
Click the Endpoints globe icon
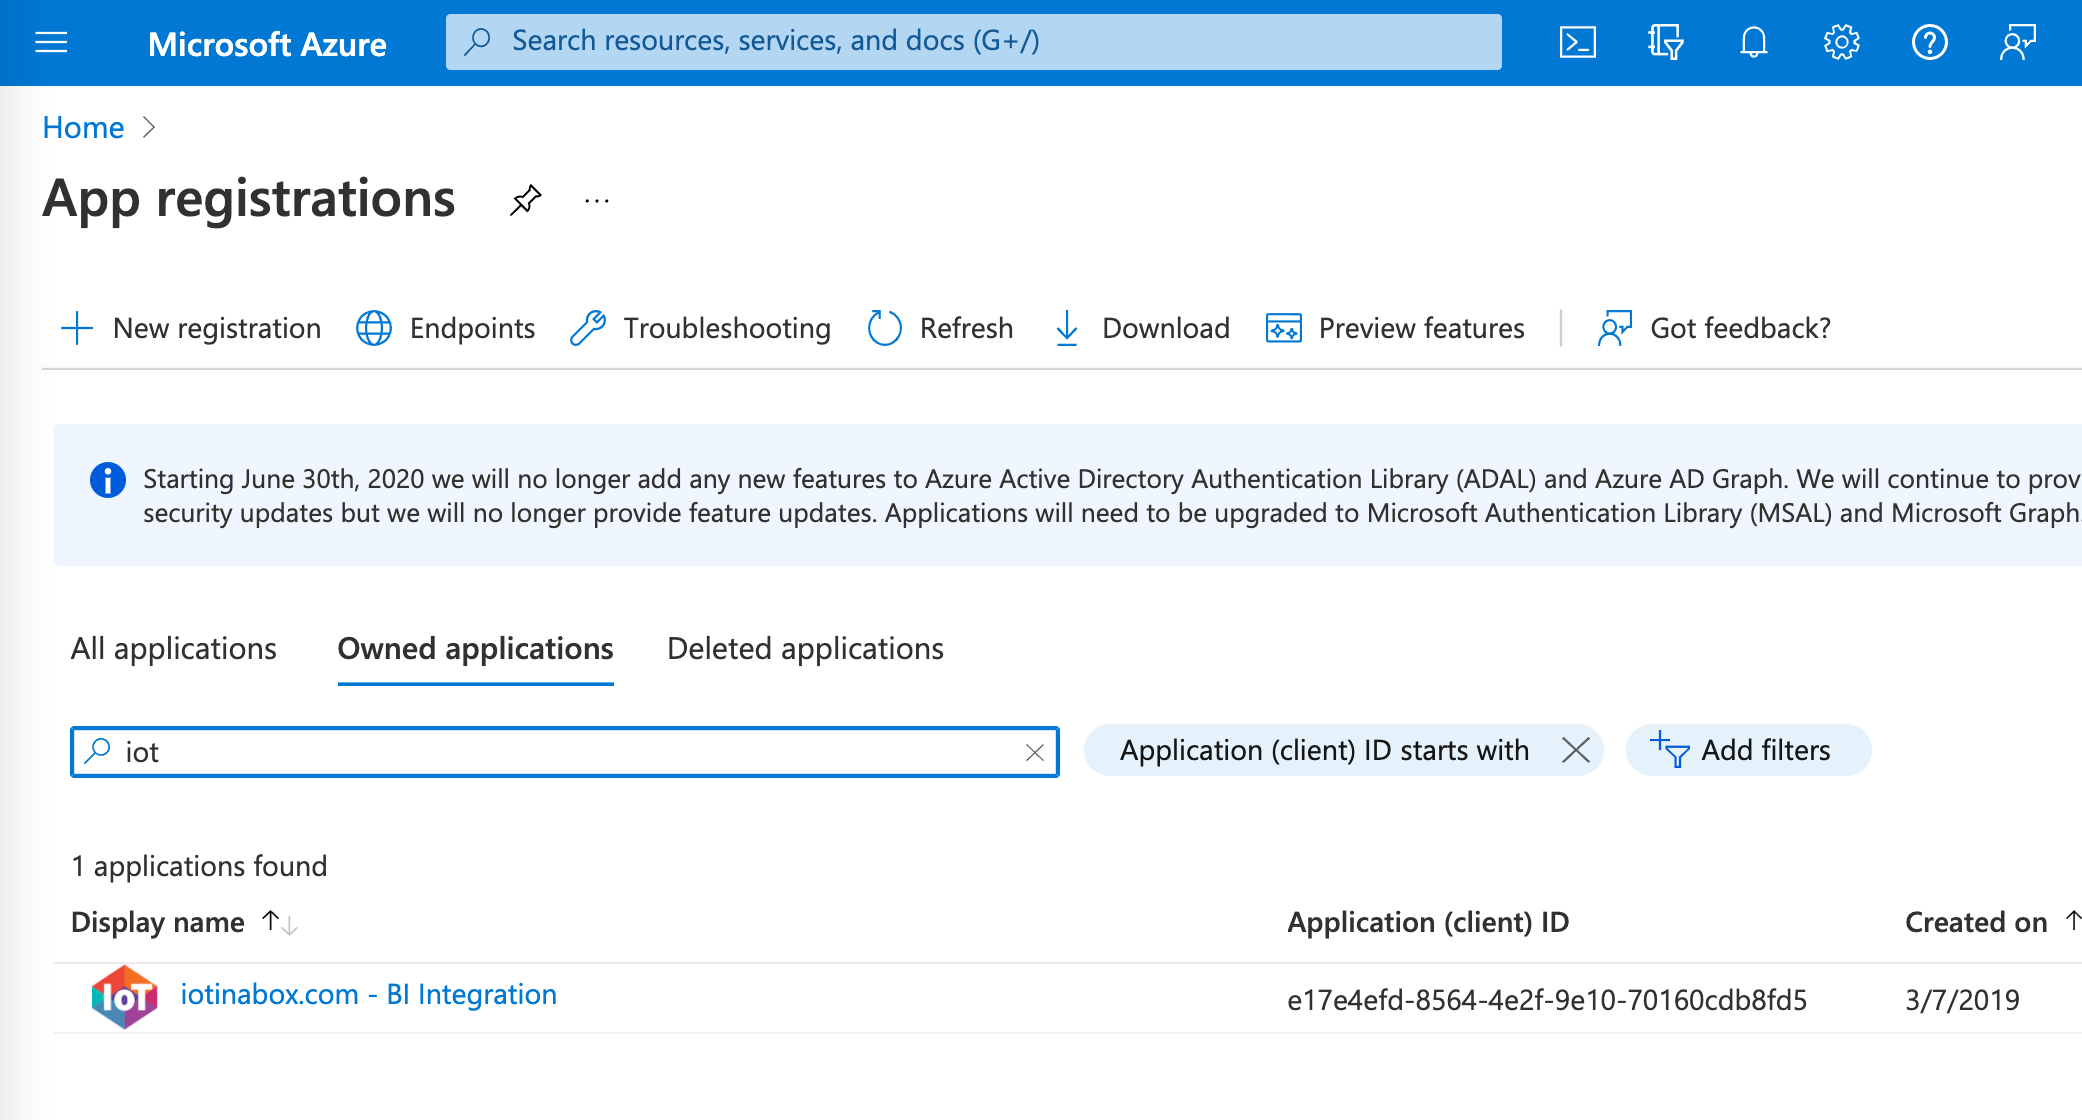click(375, 327)
